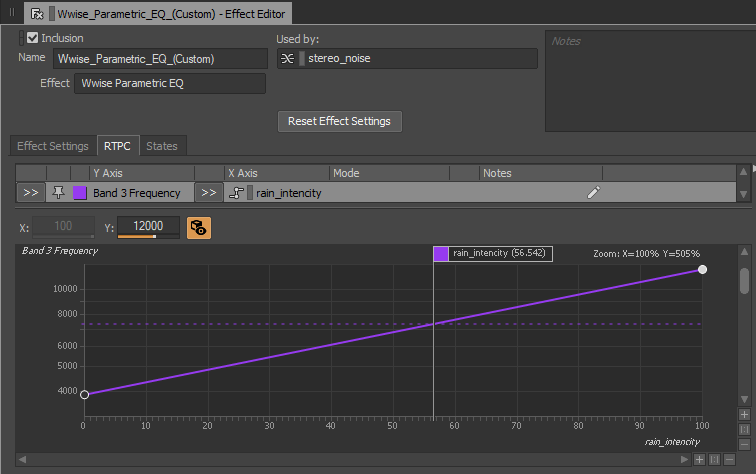
Task: Select the curve point at X 0
Action: pos(84,394)
